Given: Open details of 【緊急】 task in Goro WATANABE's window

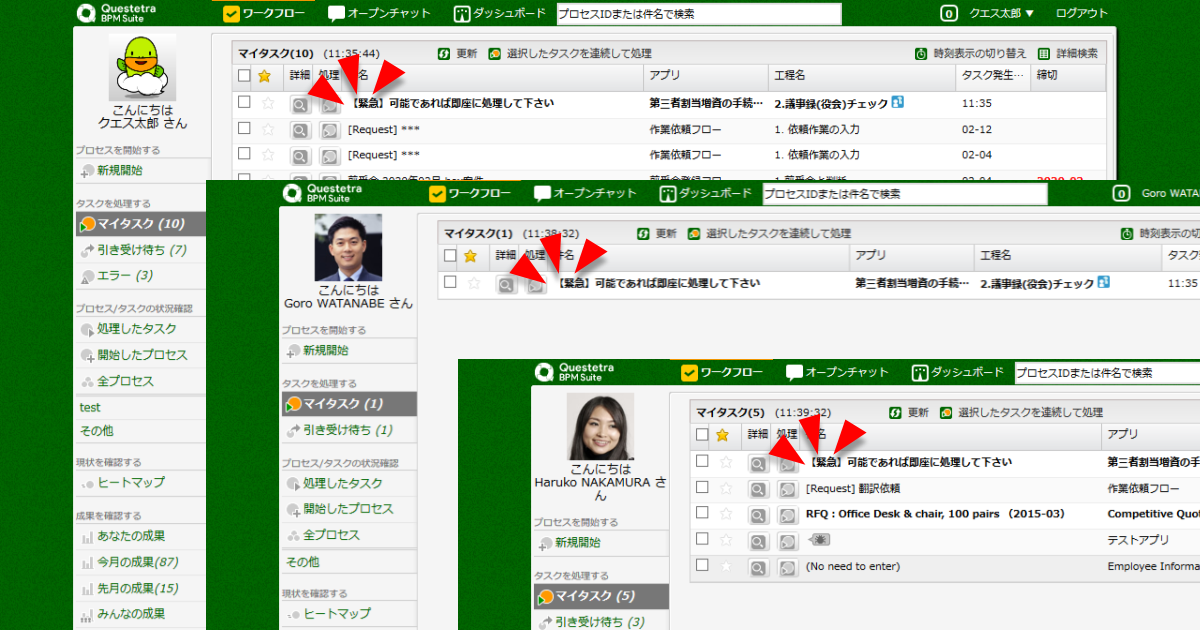Looking at the screenshot, I should pos(506,284).
